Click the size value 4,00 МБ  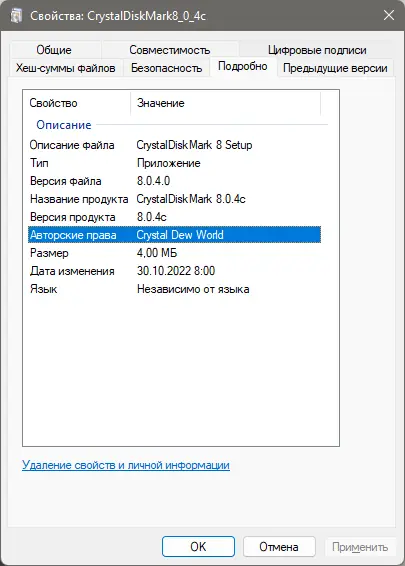(x=157, y=253)
